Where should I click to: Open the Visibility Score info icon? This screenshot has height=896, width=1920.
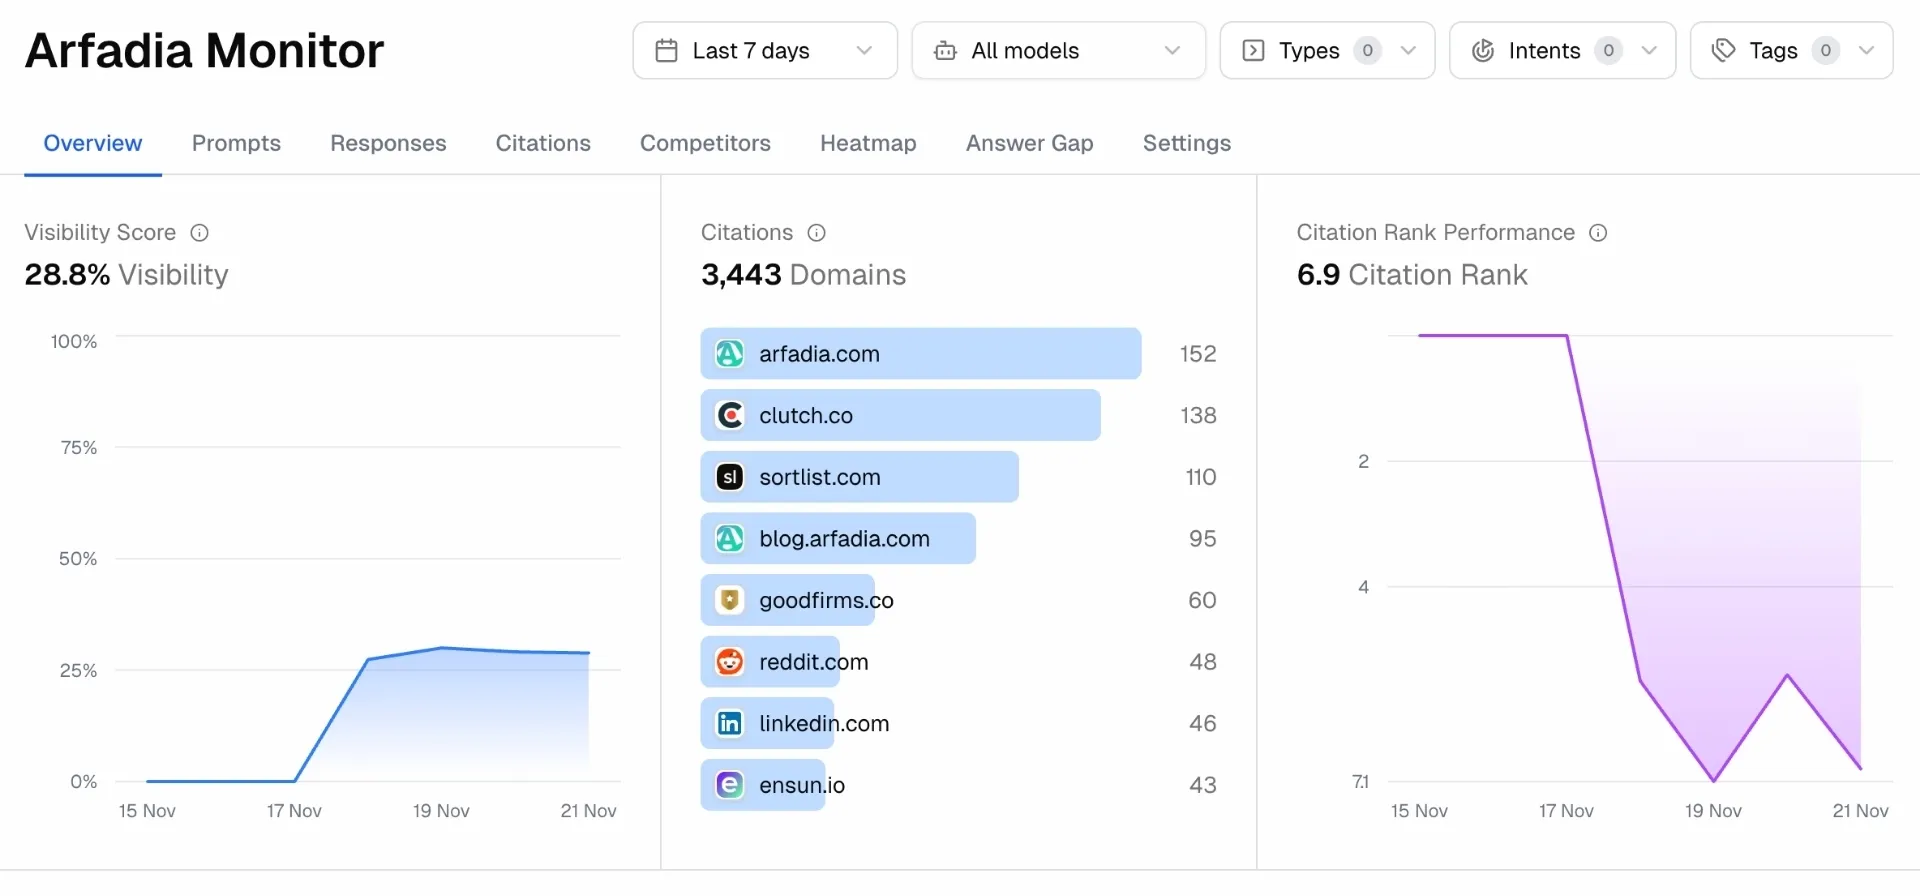[200, 233]
